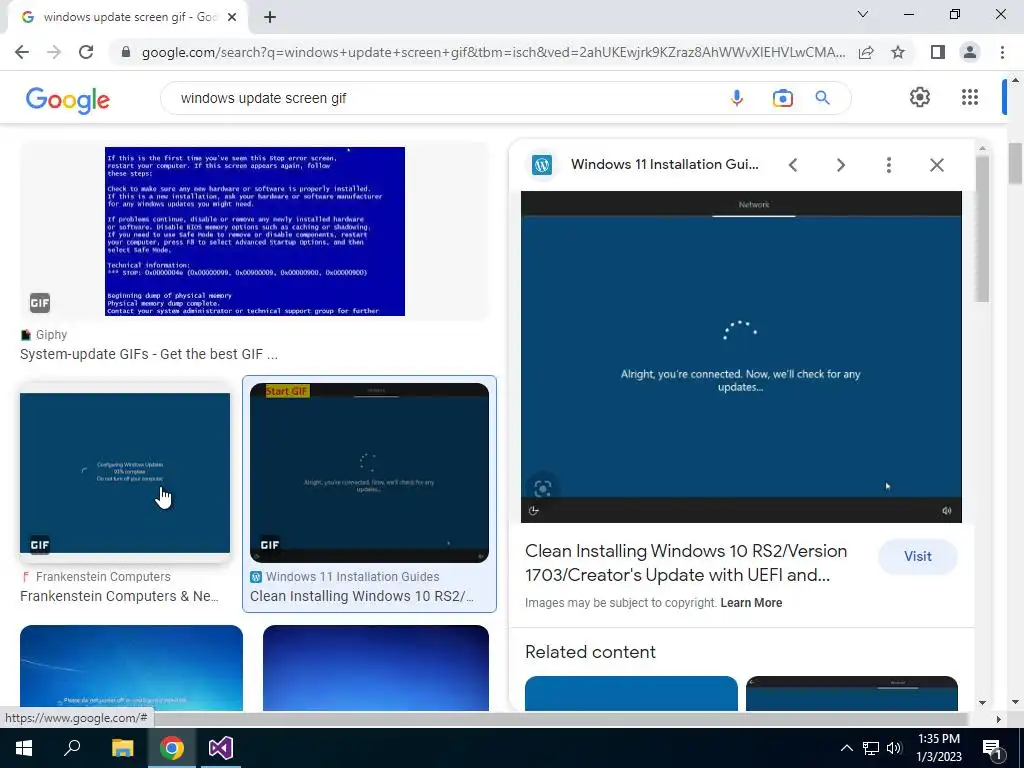Image resolution: width=1024 pixels, height=768 pixels.
Task: Open System-update GIFs result title
Action: pos(149,354)
